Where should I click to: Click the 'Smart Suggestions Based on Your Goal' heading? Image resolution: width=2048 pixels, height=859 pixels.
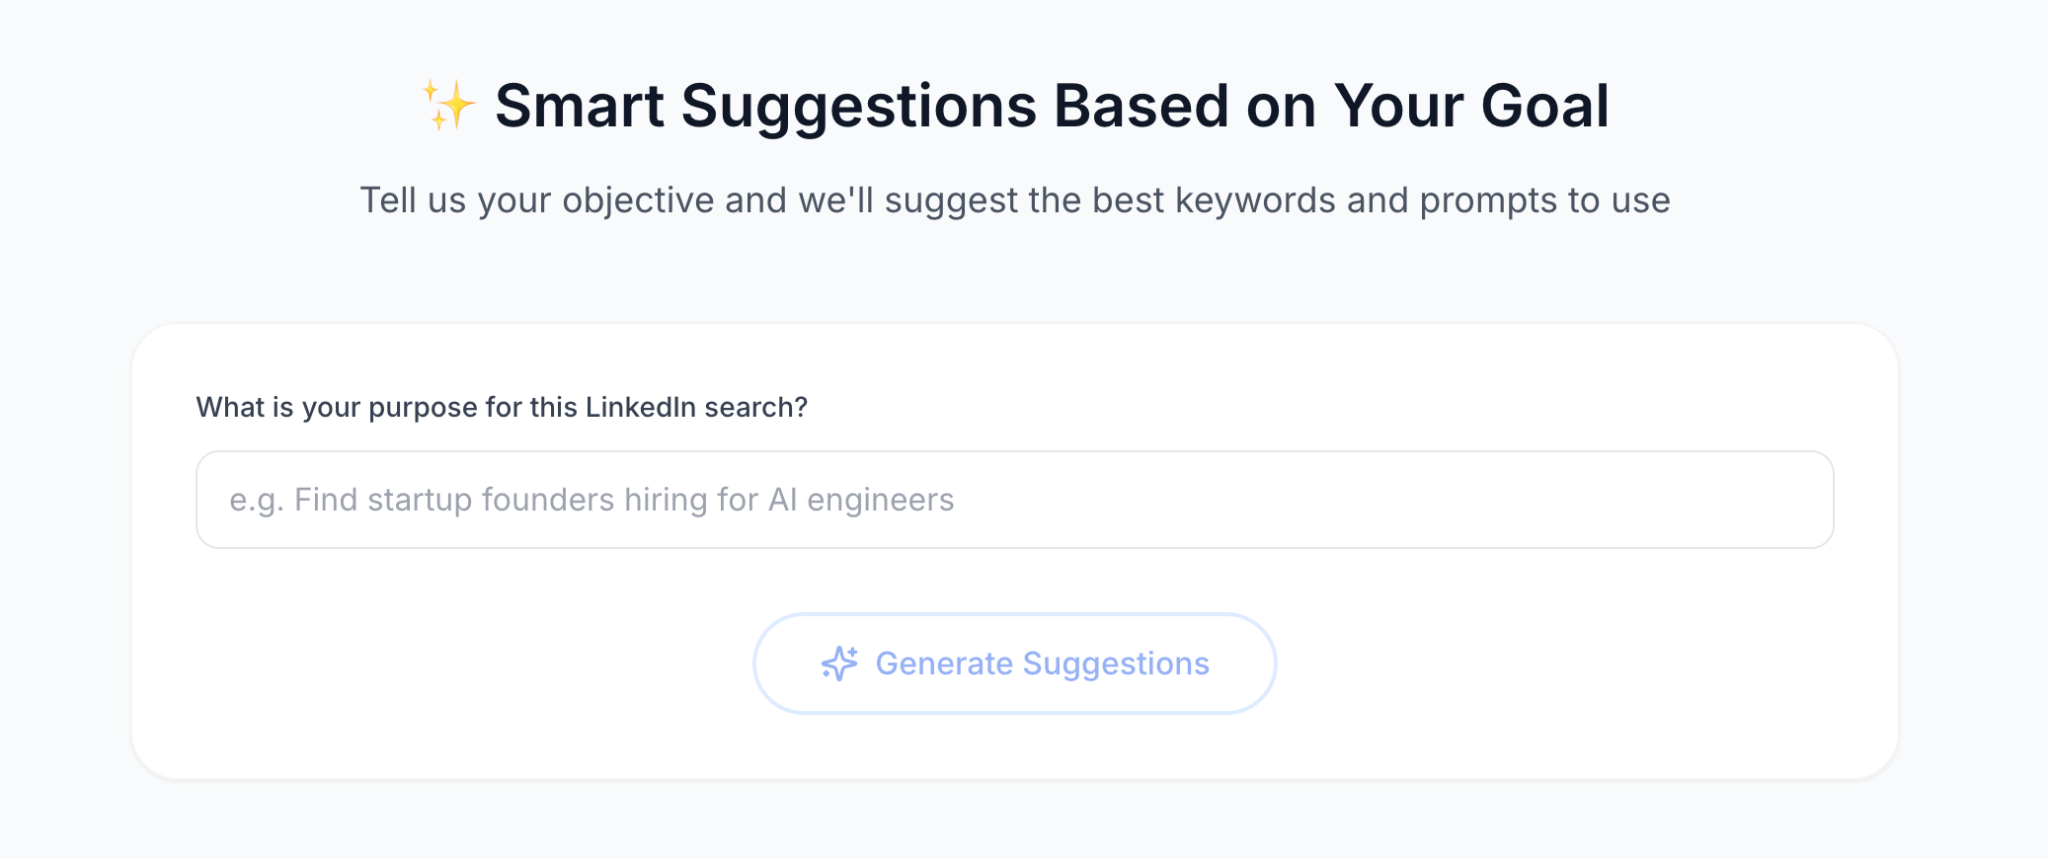coord(1052,106)
